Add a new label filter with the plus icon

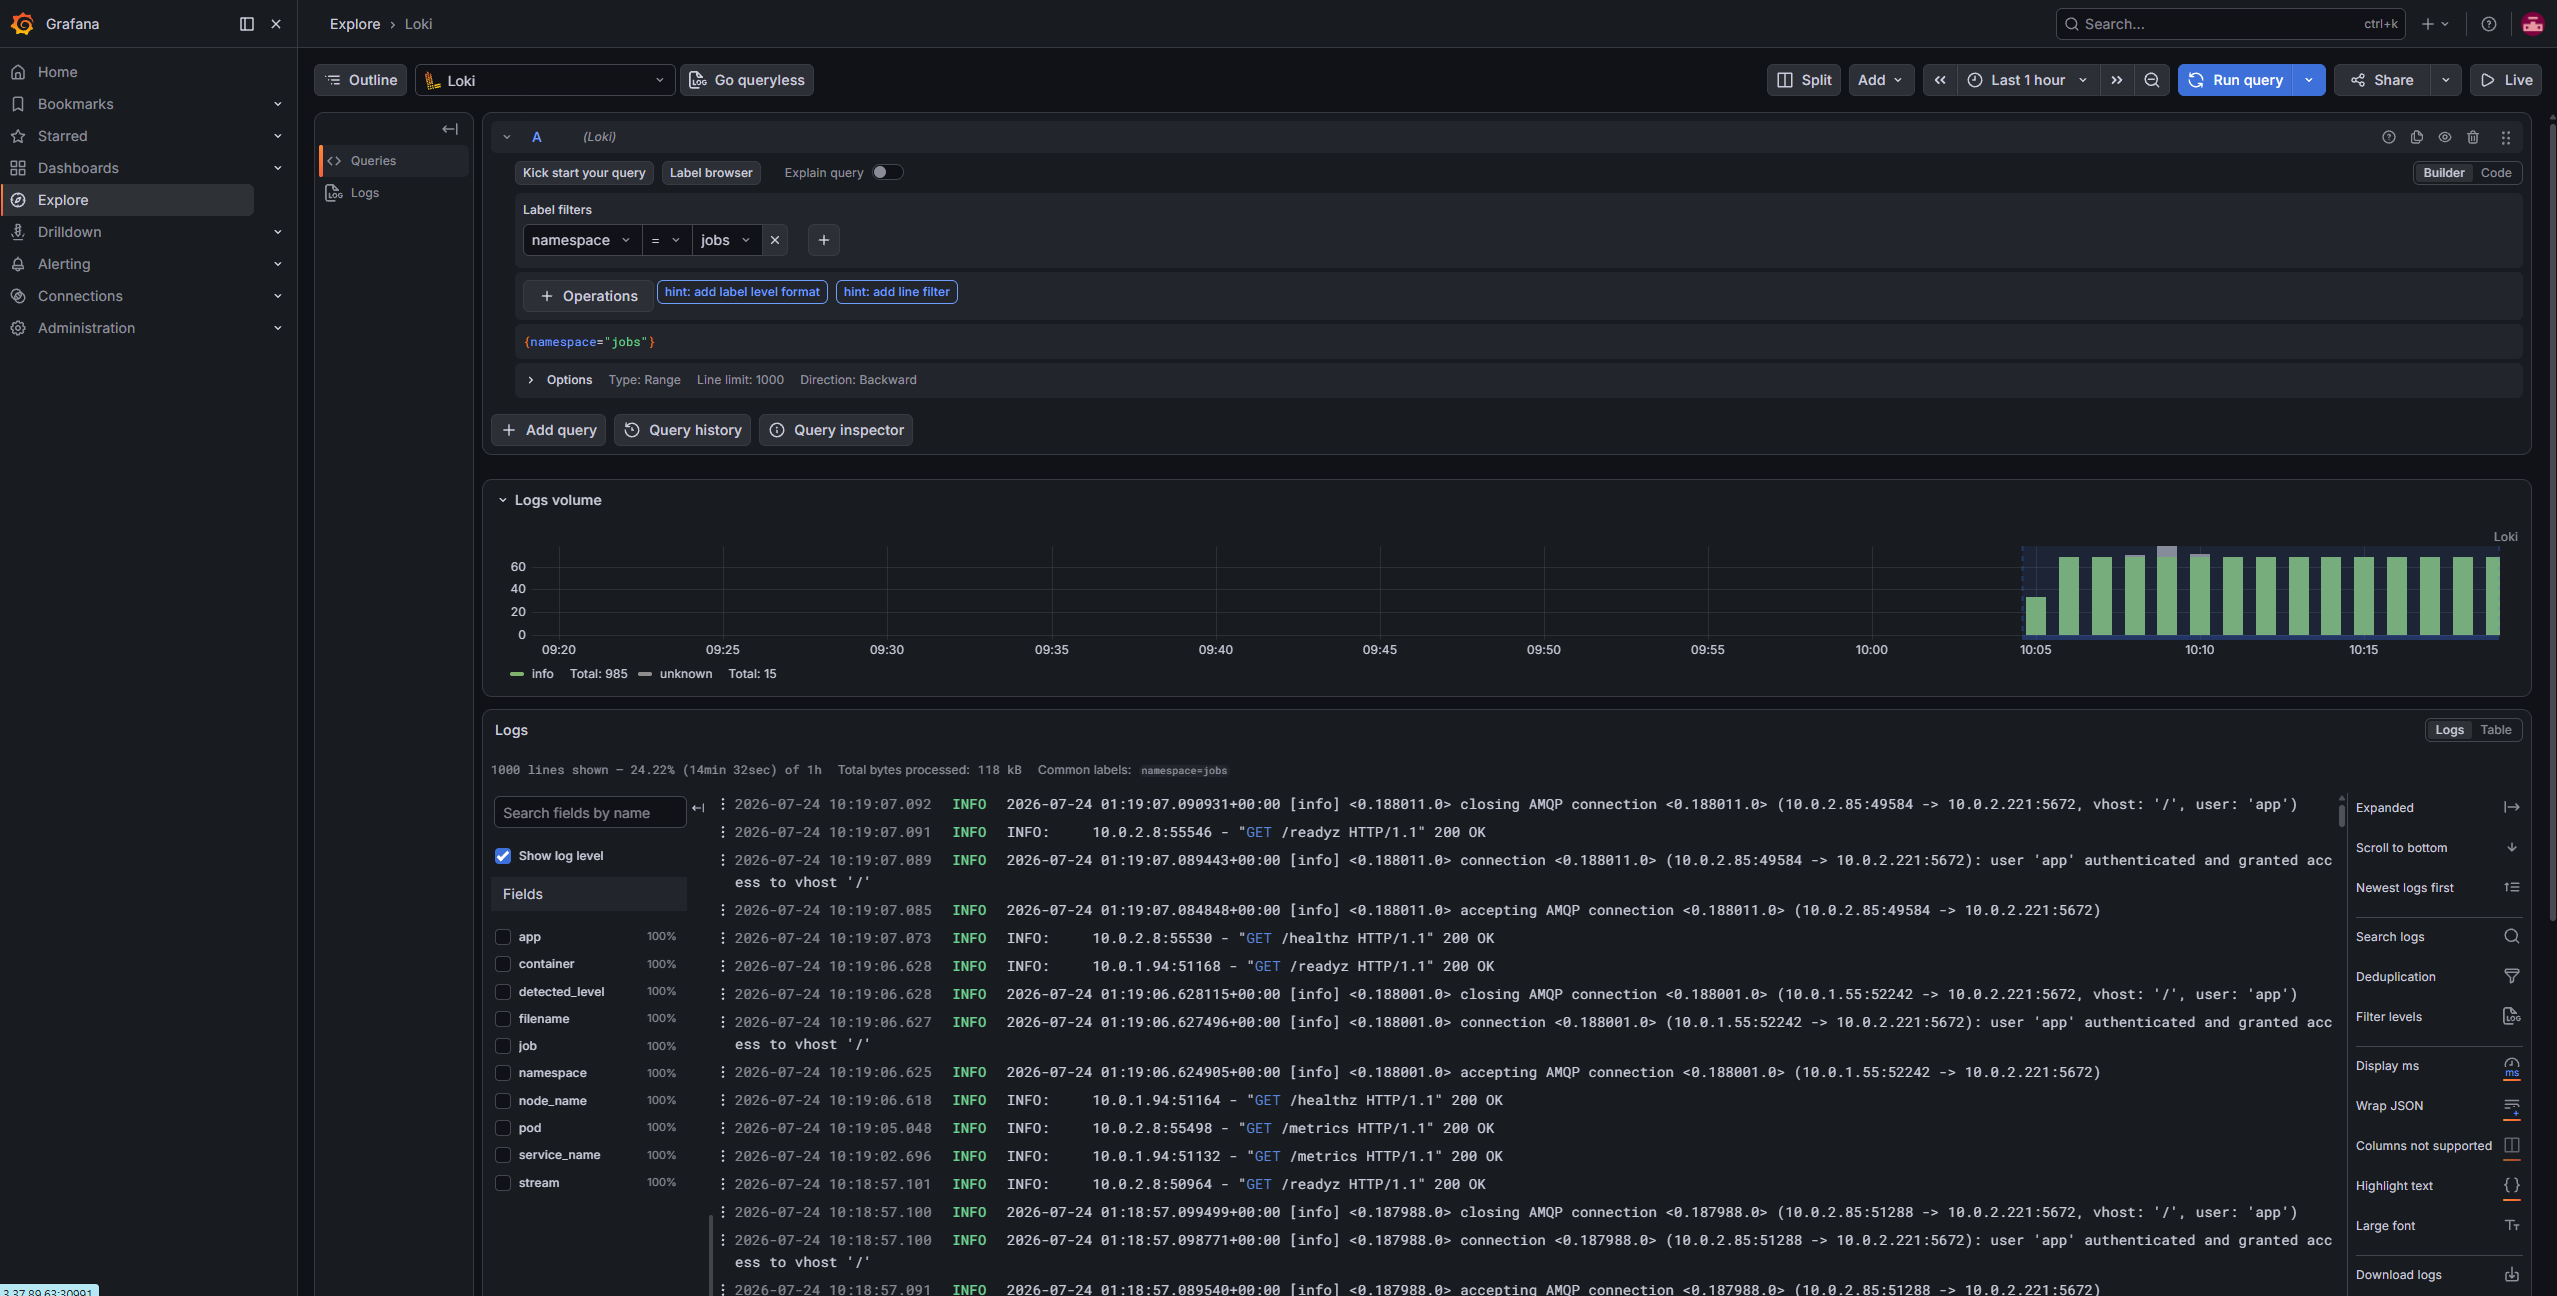pos(824,240)
